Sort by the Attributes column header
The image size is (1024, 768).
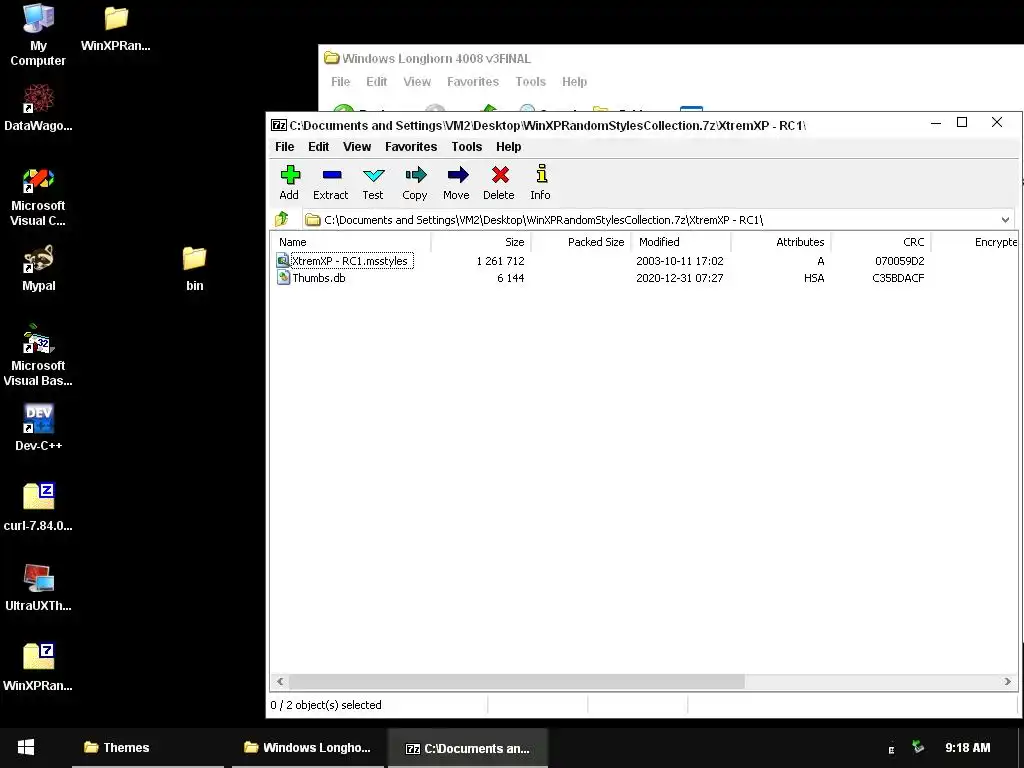[x=781, y=242]
